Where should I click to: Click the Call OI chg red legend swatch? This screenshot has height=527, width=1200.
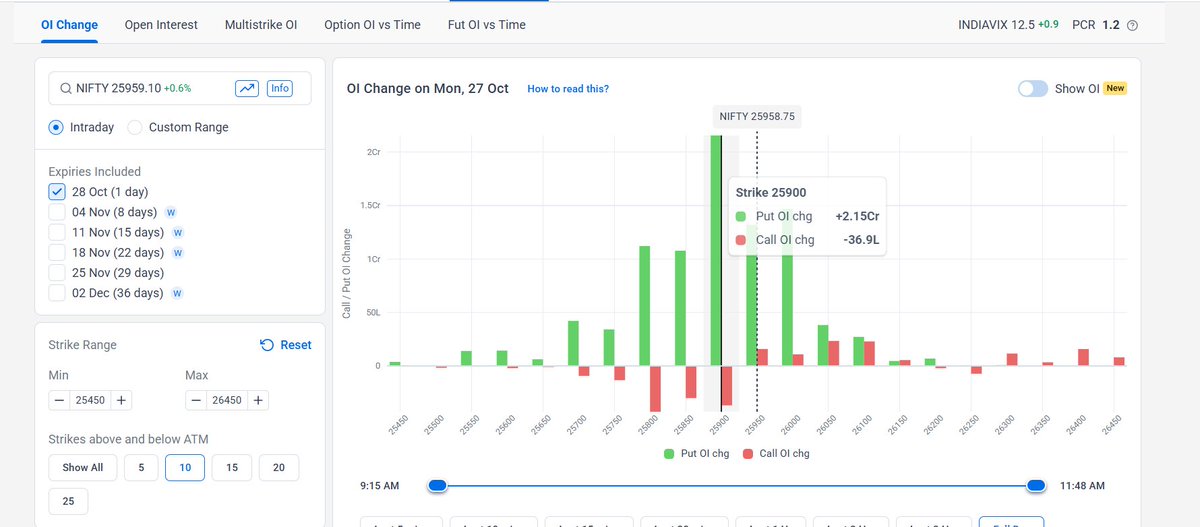748,453
